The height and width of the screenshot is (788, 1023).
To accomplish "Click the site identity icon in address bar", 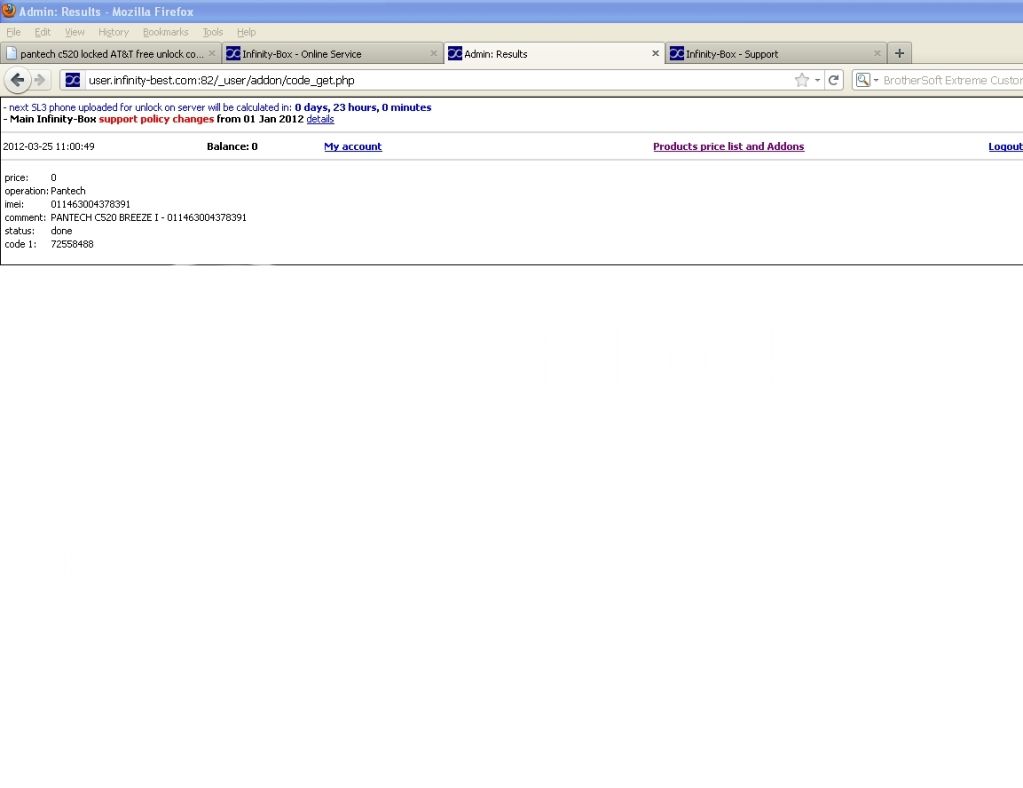I will coord(73,80).
